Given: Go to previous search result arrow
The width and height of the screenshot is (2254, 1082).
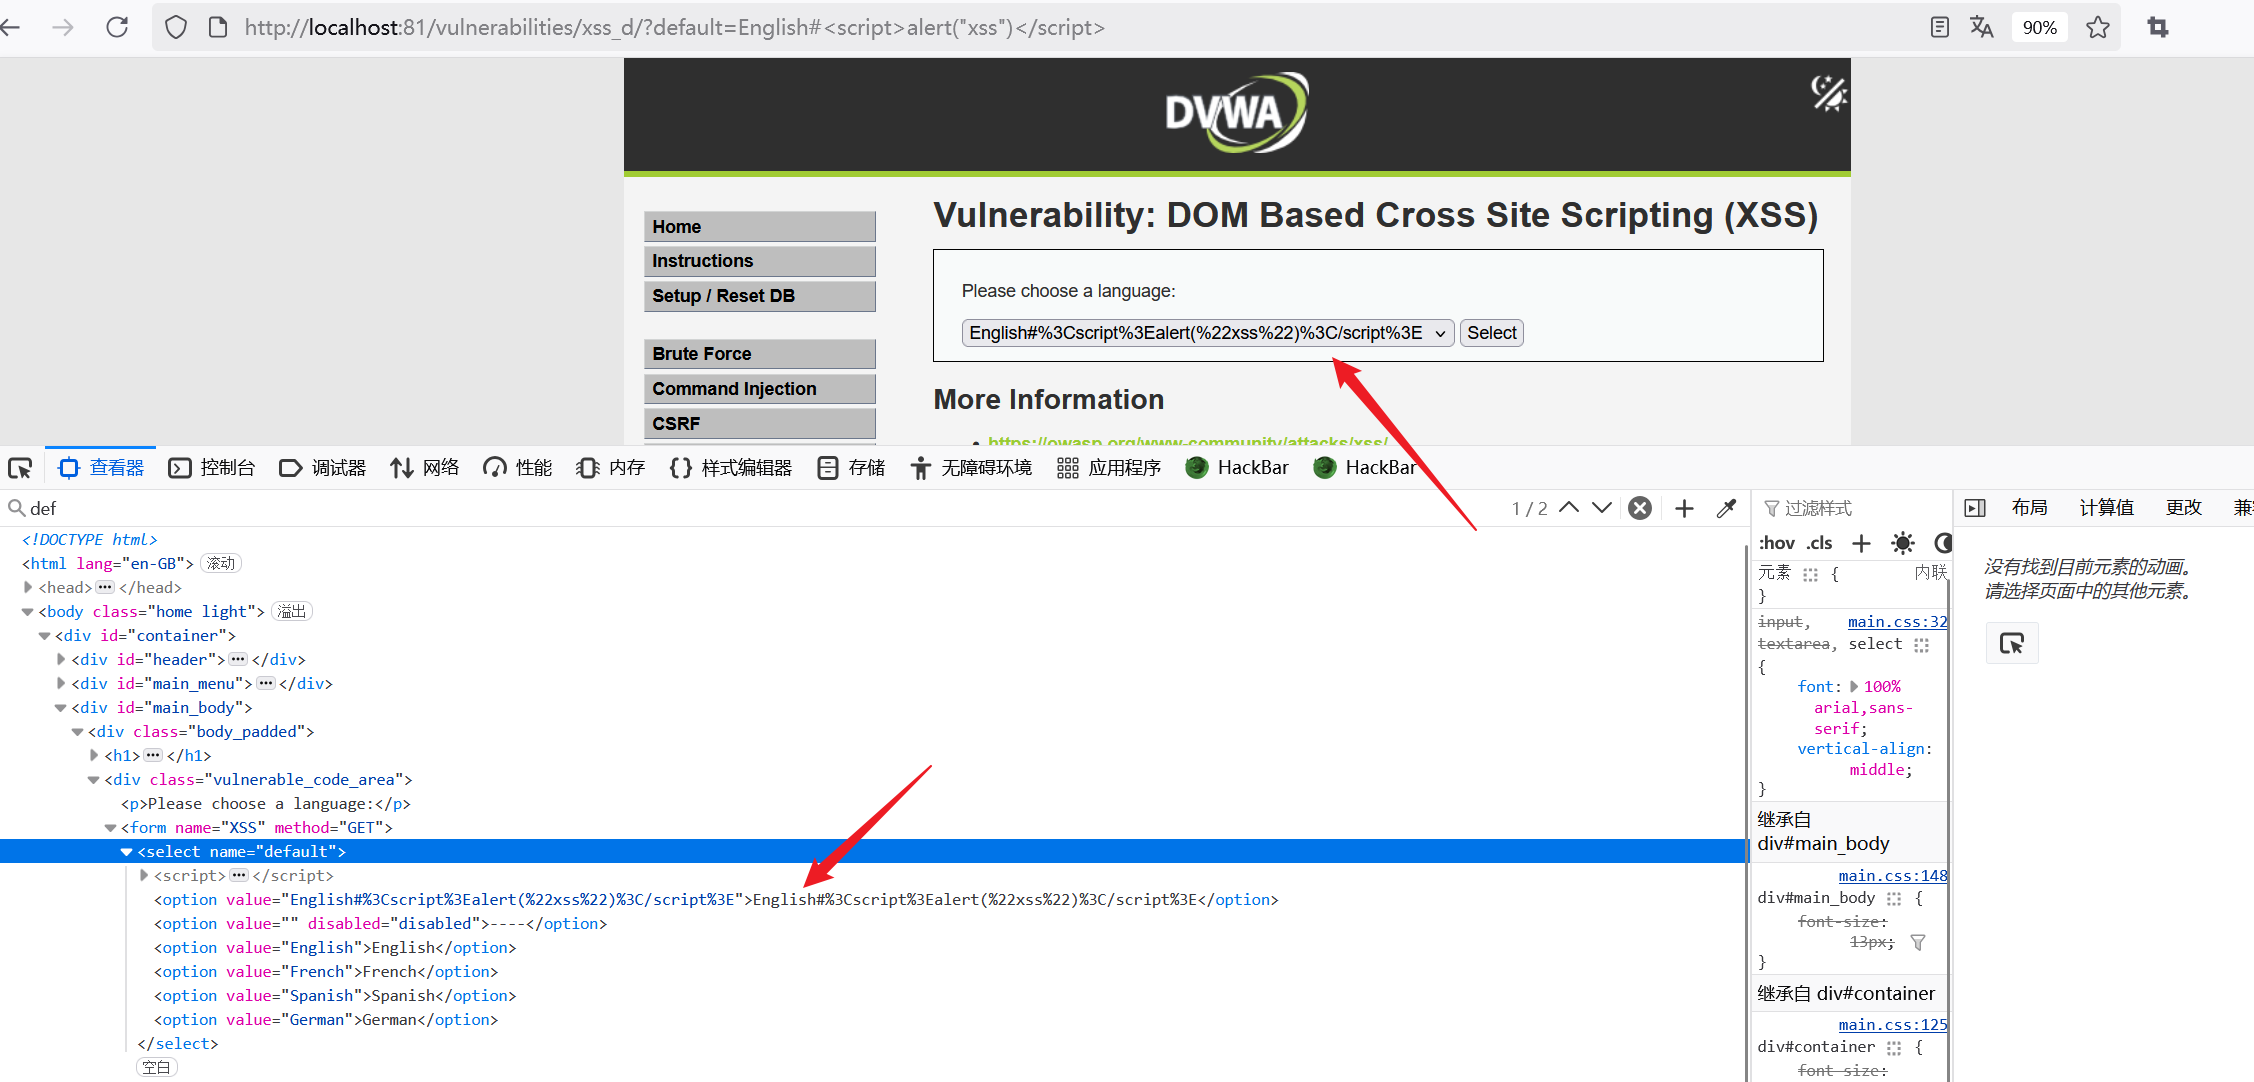Looking at the screenshot, I should click(x=1569, y=508).
